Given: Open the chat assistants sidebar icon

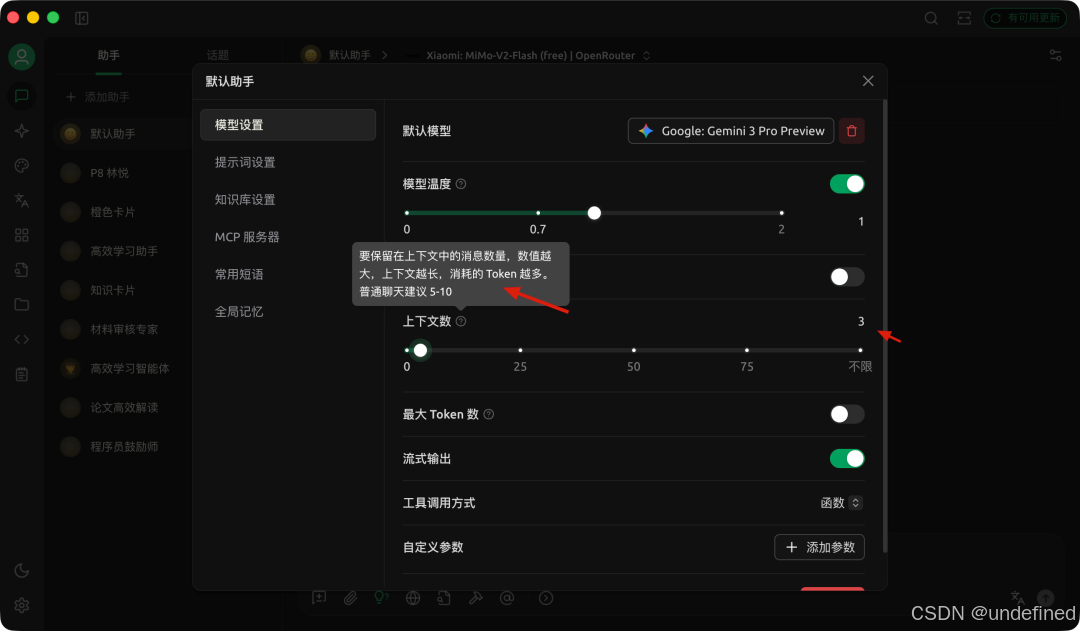Looking at the screenshot, I should click(21, 96).
